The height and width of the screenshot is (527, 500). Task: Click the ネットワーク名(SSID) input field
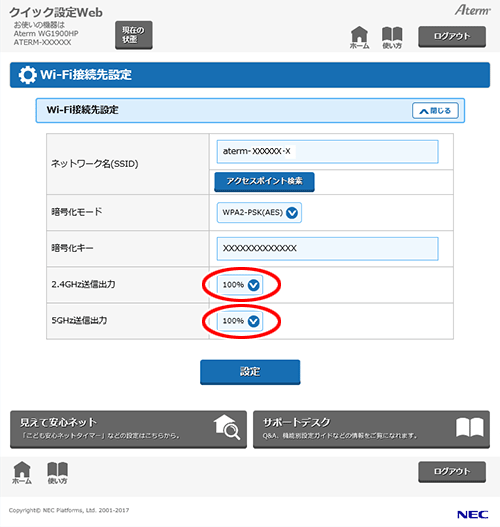coord(327,152)
